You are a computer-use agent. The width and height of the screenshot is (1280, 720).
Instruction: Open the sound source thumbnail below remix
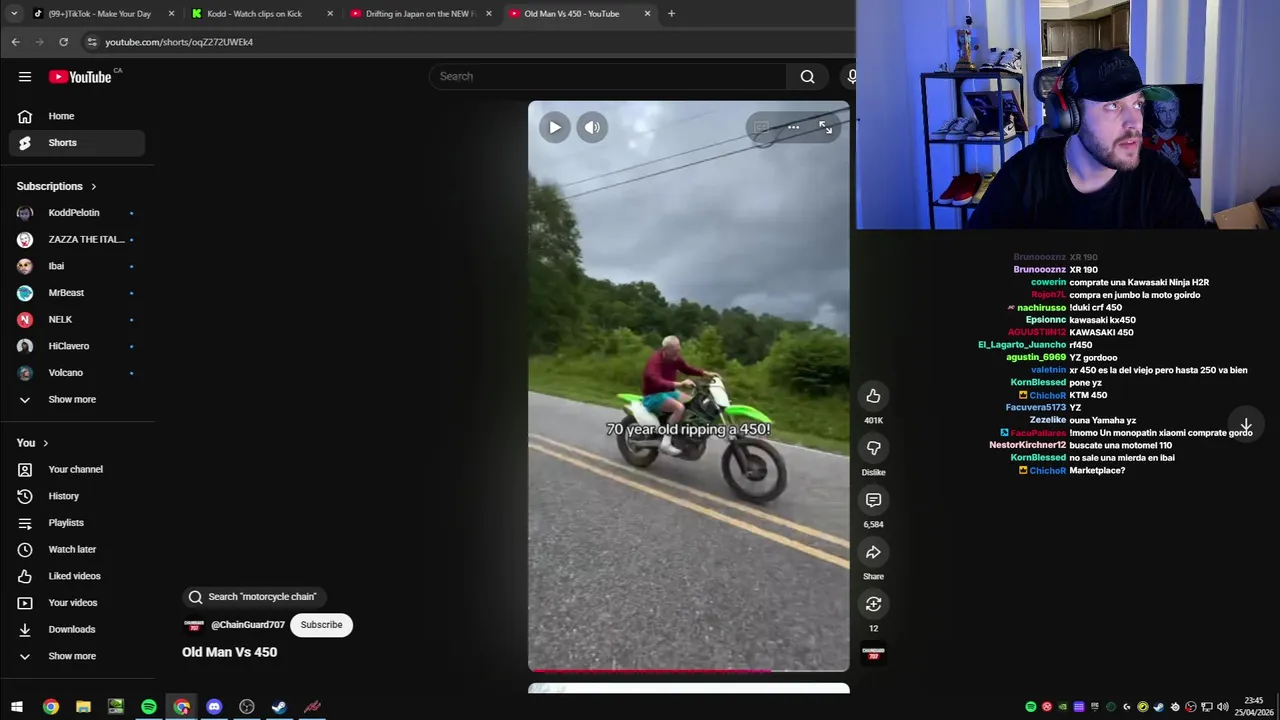[873, 653]
